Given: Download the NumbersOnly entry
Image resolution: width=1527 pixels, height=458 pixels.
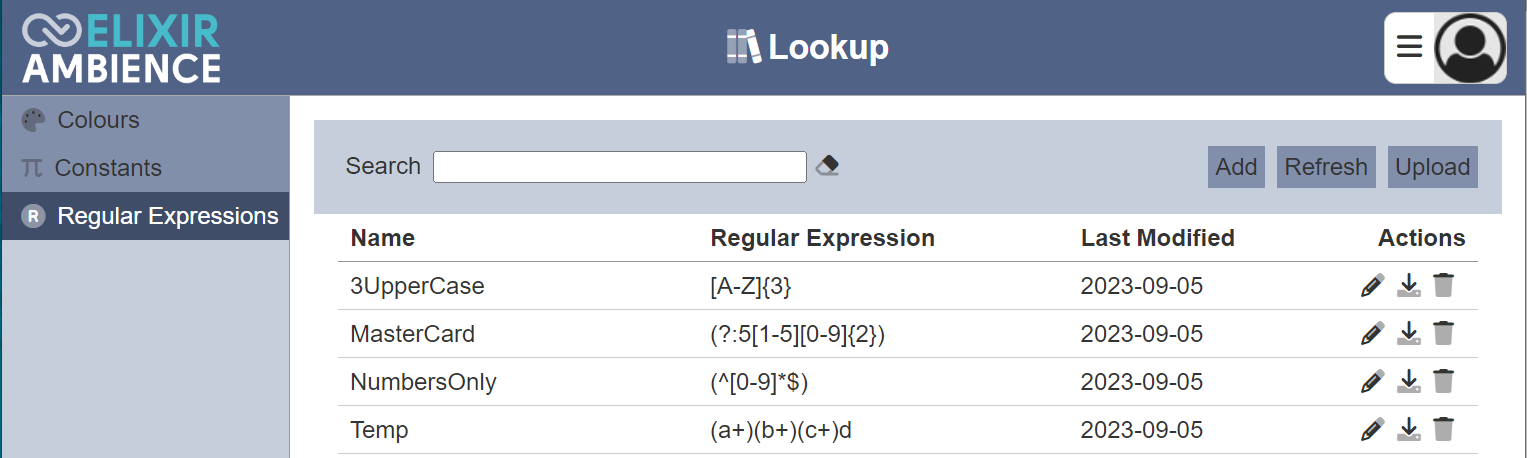Looking at the screenshot, I should pyautogui.click(x=1408, y=382).
